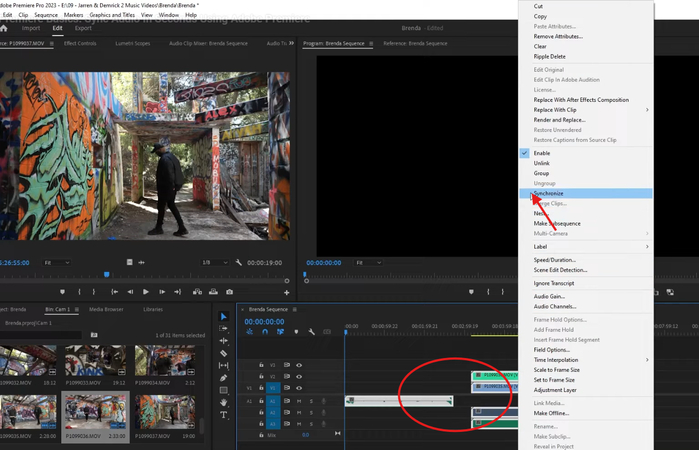Select the Ripple Edit tool
This screenshot has height=450, width=699.
223,341
